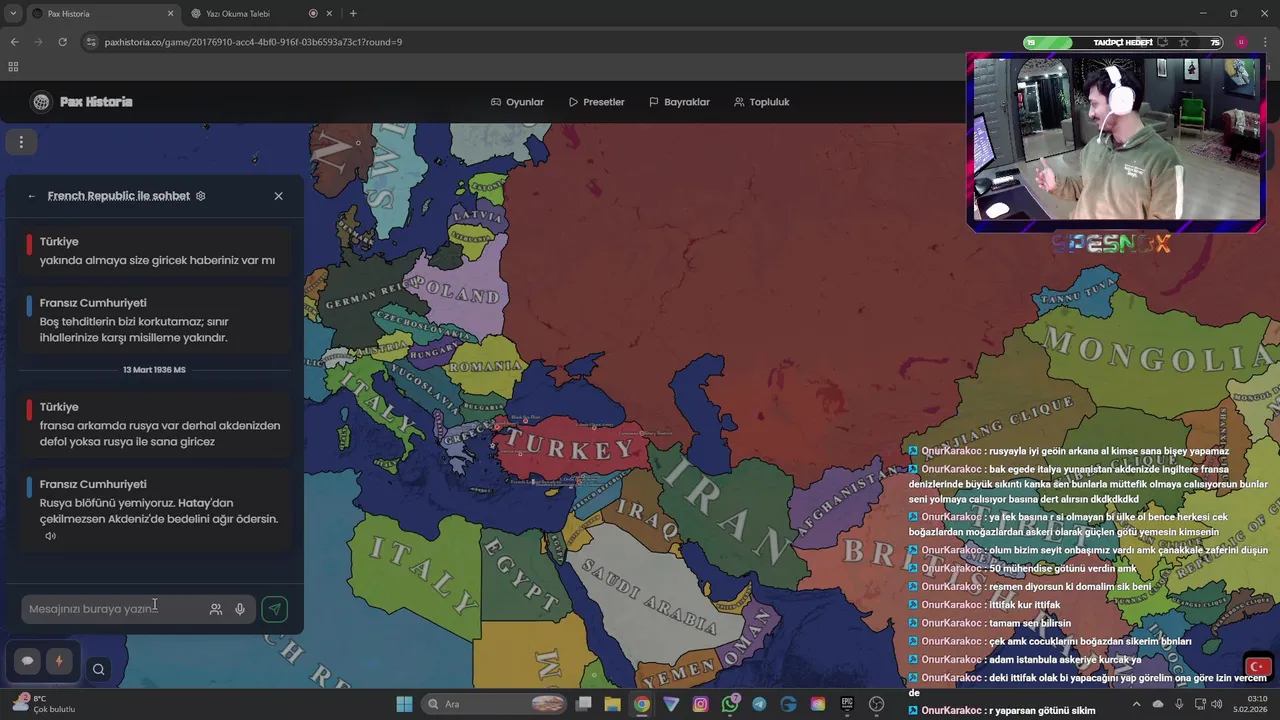Open WhatsApp from taskbar
Viewport: 1280px width, 720px height.
[730, 704]
